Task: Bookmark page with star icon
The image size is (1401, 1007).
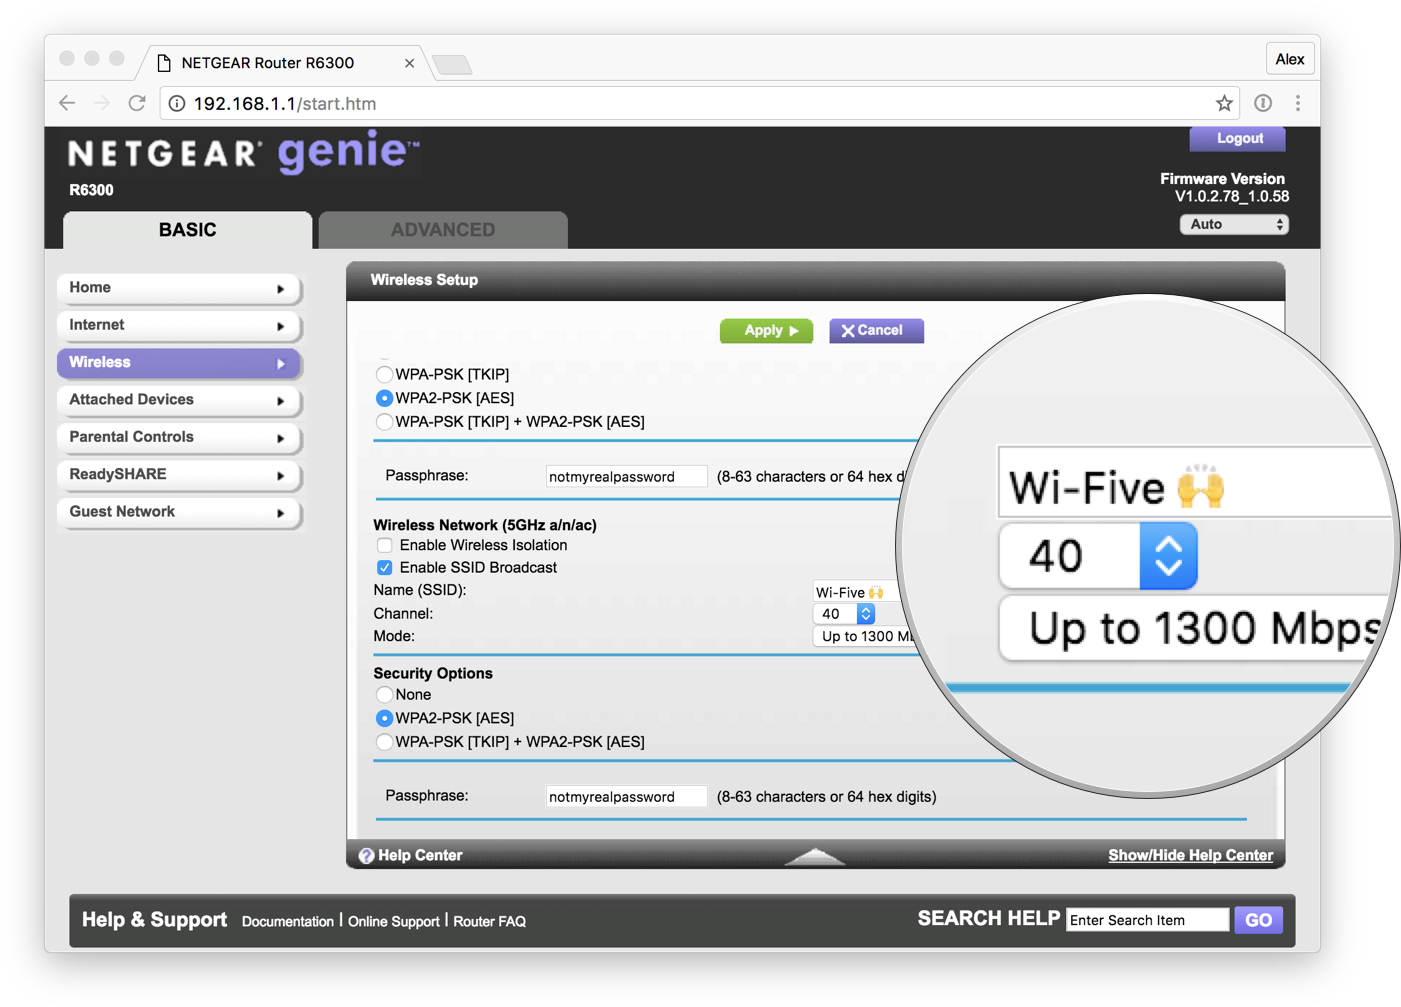Action: tap(1224, 103)
